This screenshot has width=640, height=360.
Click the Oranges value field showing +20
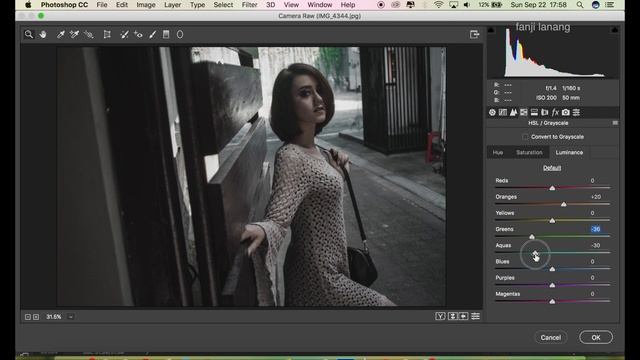(x=596, y=197)
